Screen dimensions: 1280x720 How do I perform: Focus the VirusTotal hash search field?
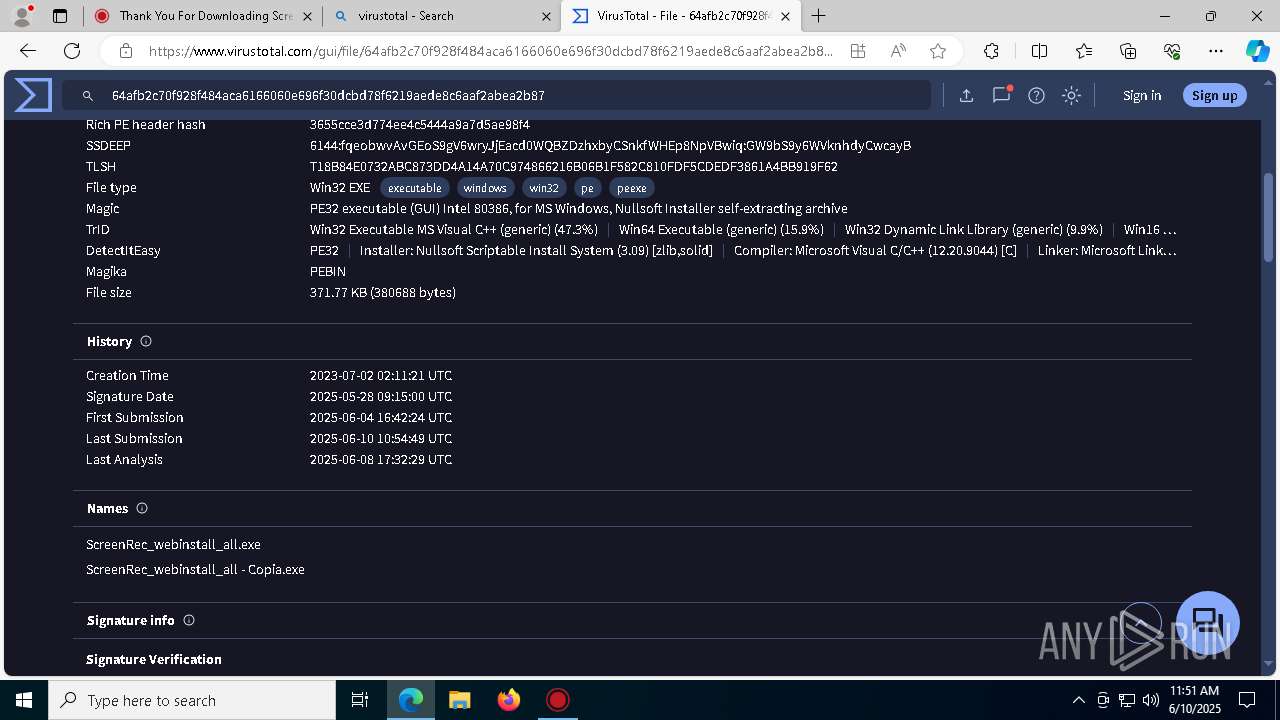496,96
